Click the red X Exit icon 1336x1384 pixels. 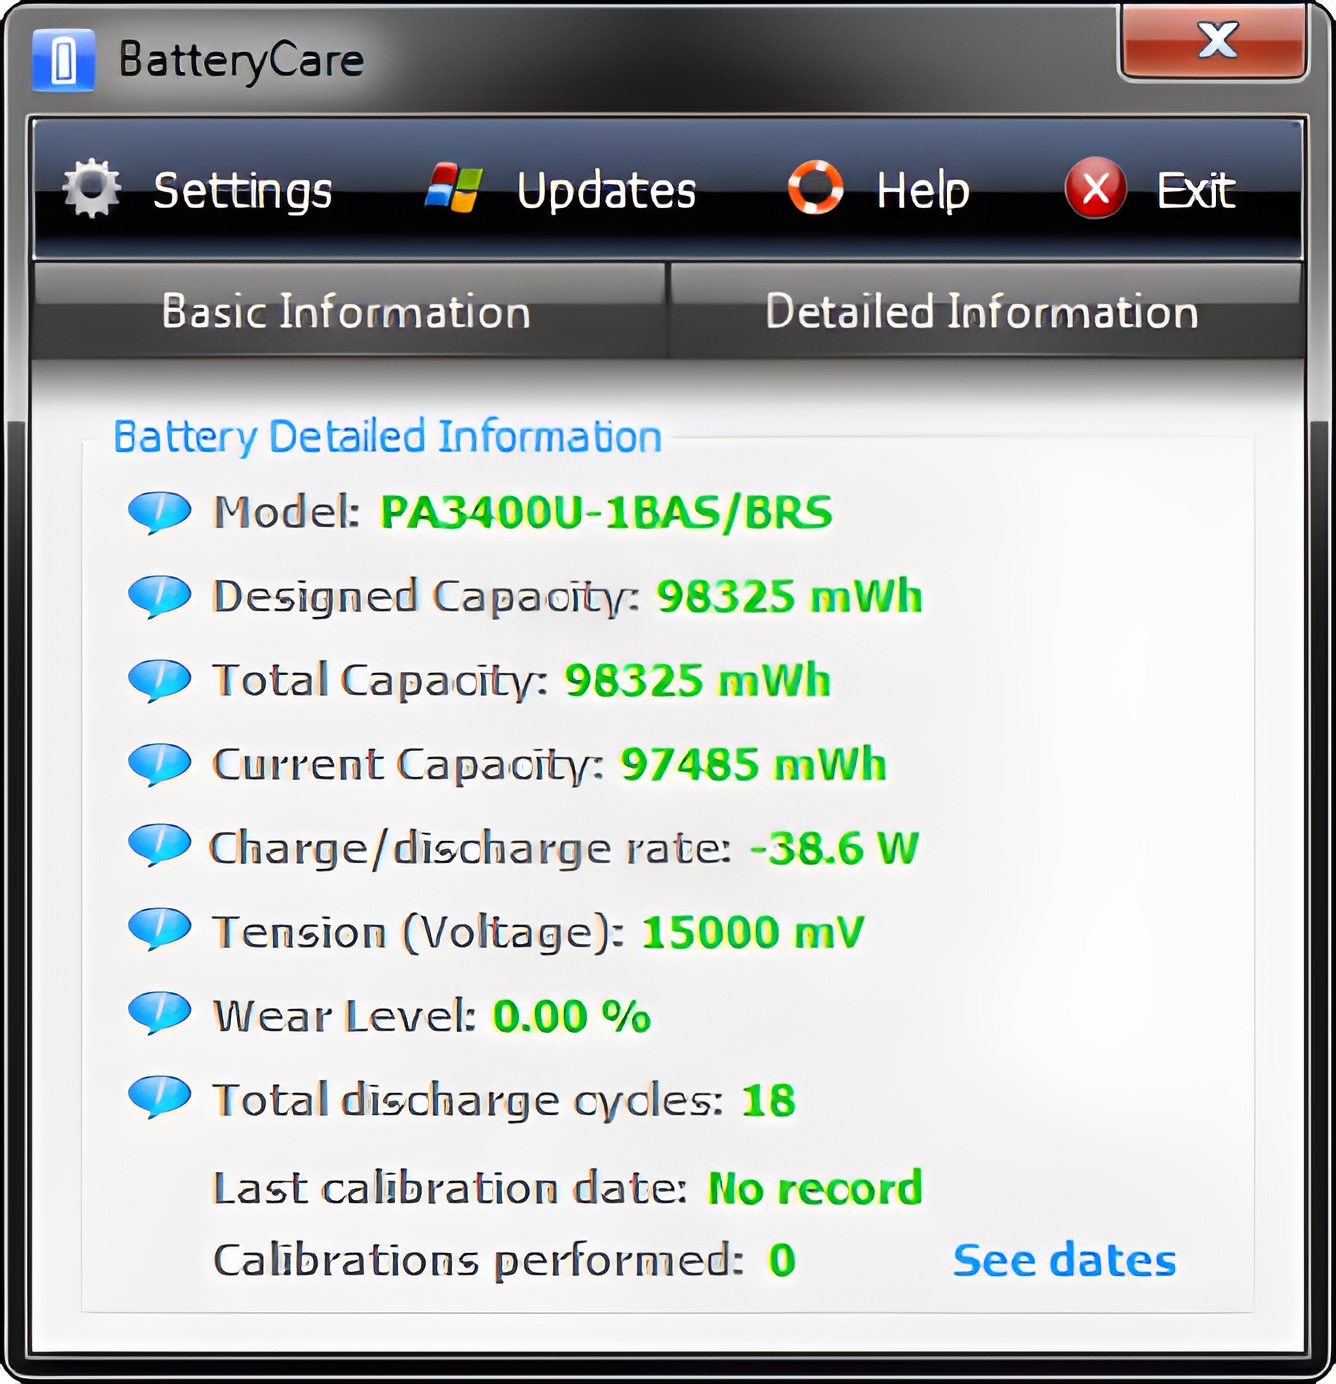click(1096, 188)
